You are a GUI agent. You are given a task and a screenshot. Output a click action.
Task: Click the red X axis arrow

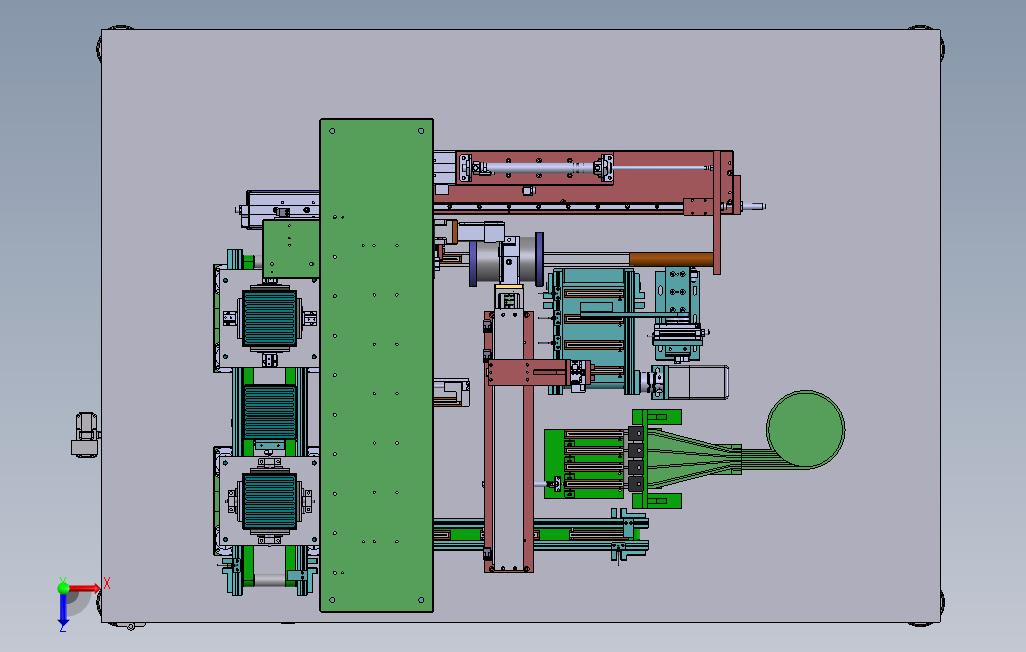(84, 587)
